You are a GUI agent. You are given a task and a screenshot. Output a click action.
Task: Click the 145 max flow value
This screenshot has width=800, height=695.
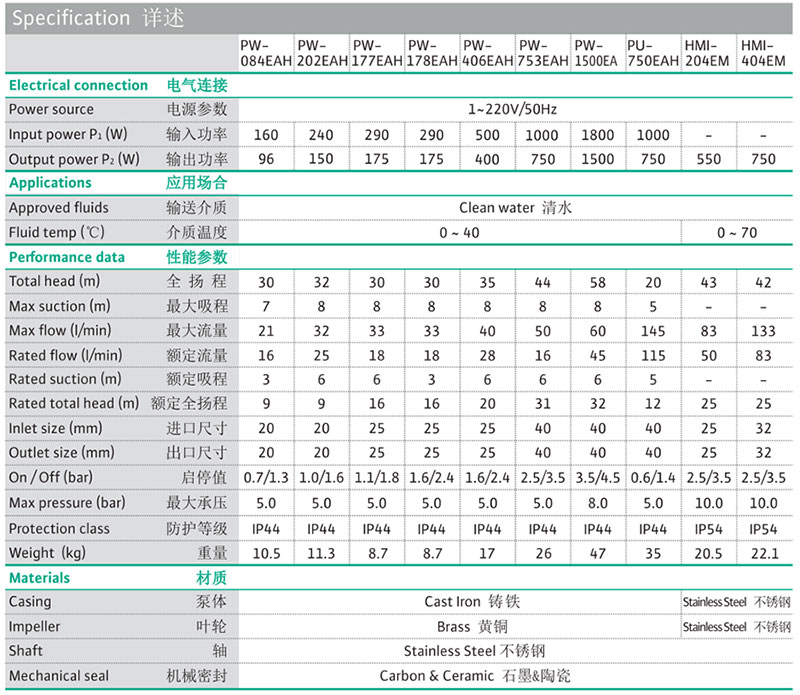click(653, 330)
